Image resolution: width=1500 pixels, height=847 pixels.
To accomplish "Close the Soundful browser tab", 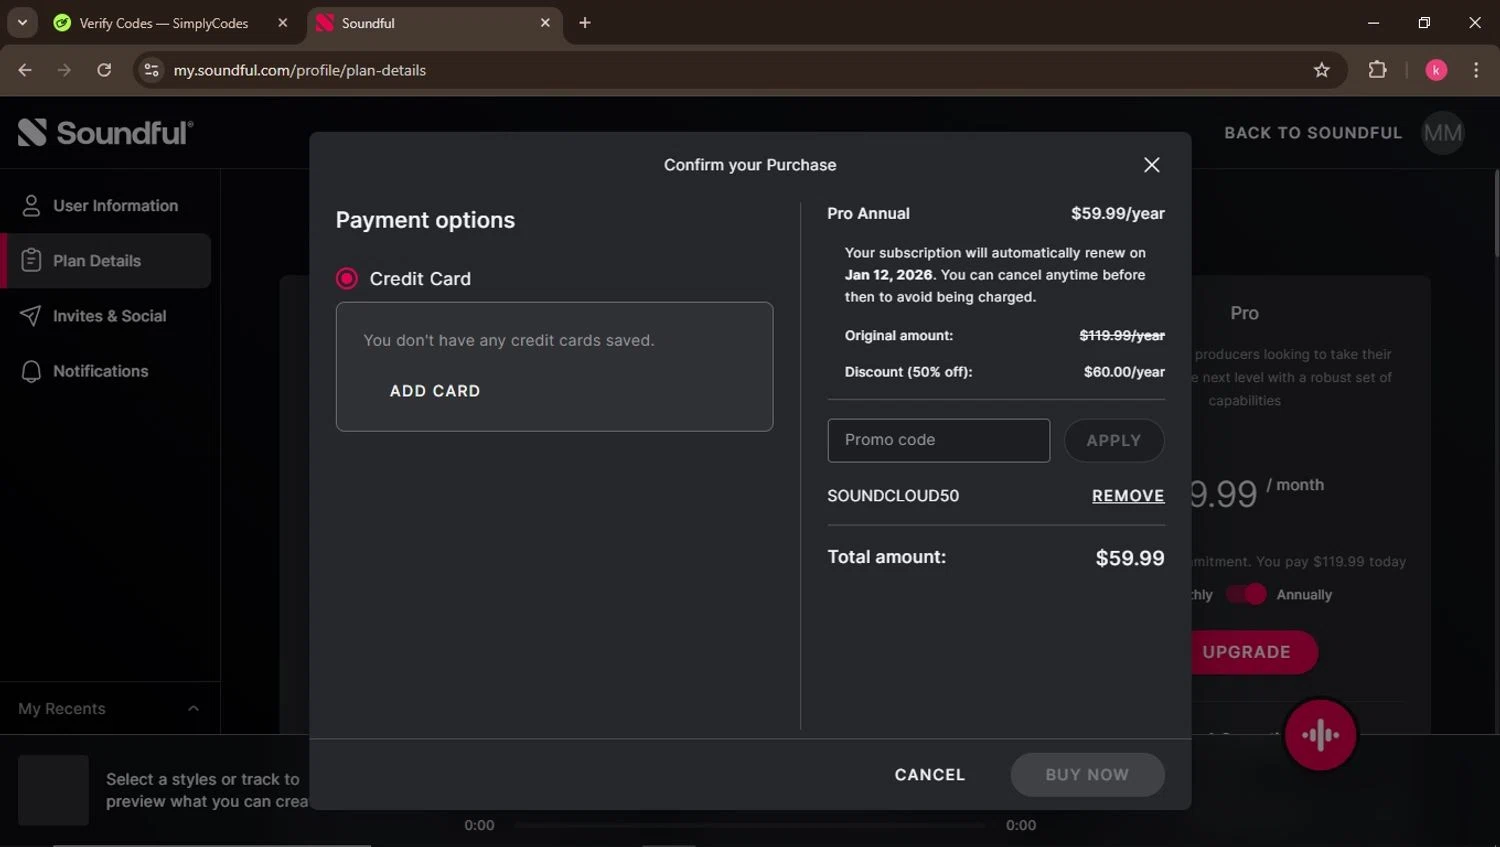I will 545,23.
